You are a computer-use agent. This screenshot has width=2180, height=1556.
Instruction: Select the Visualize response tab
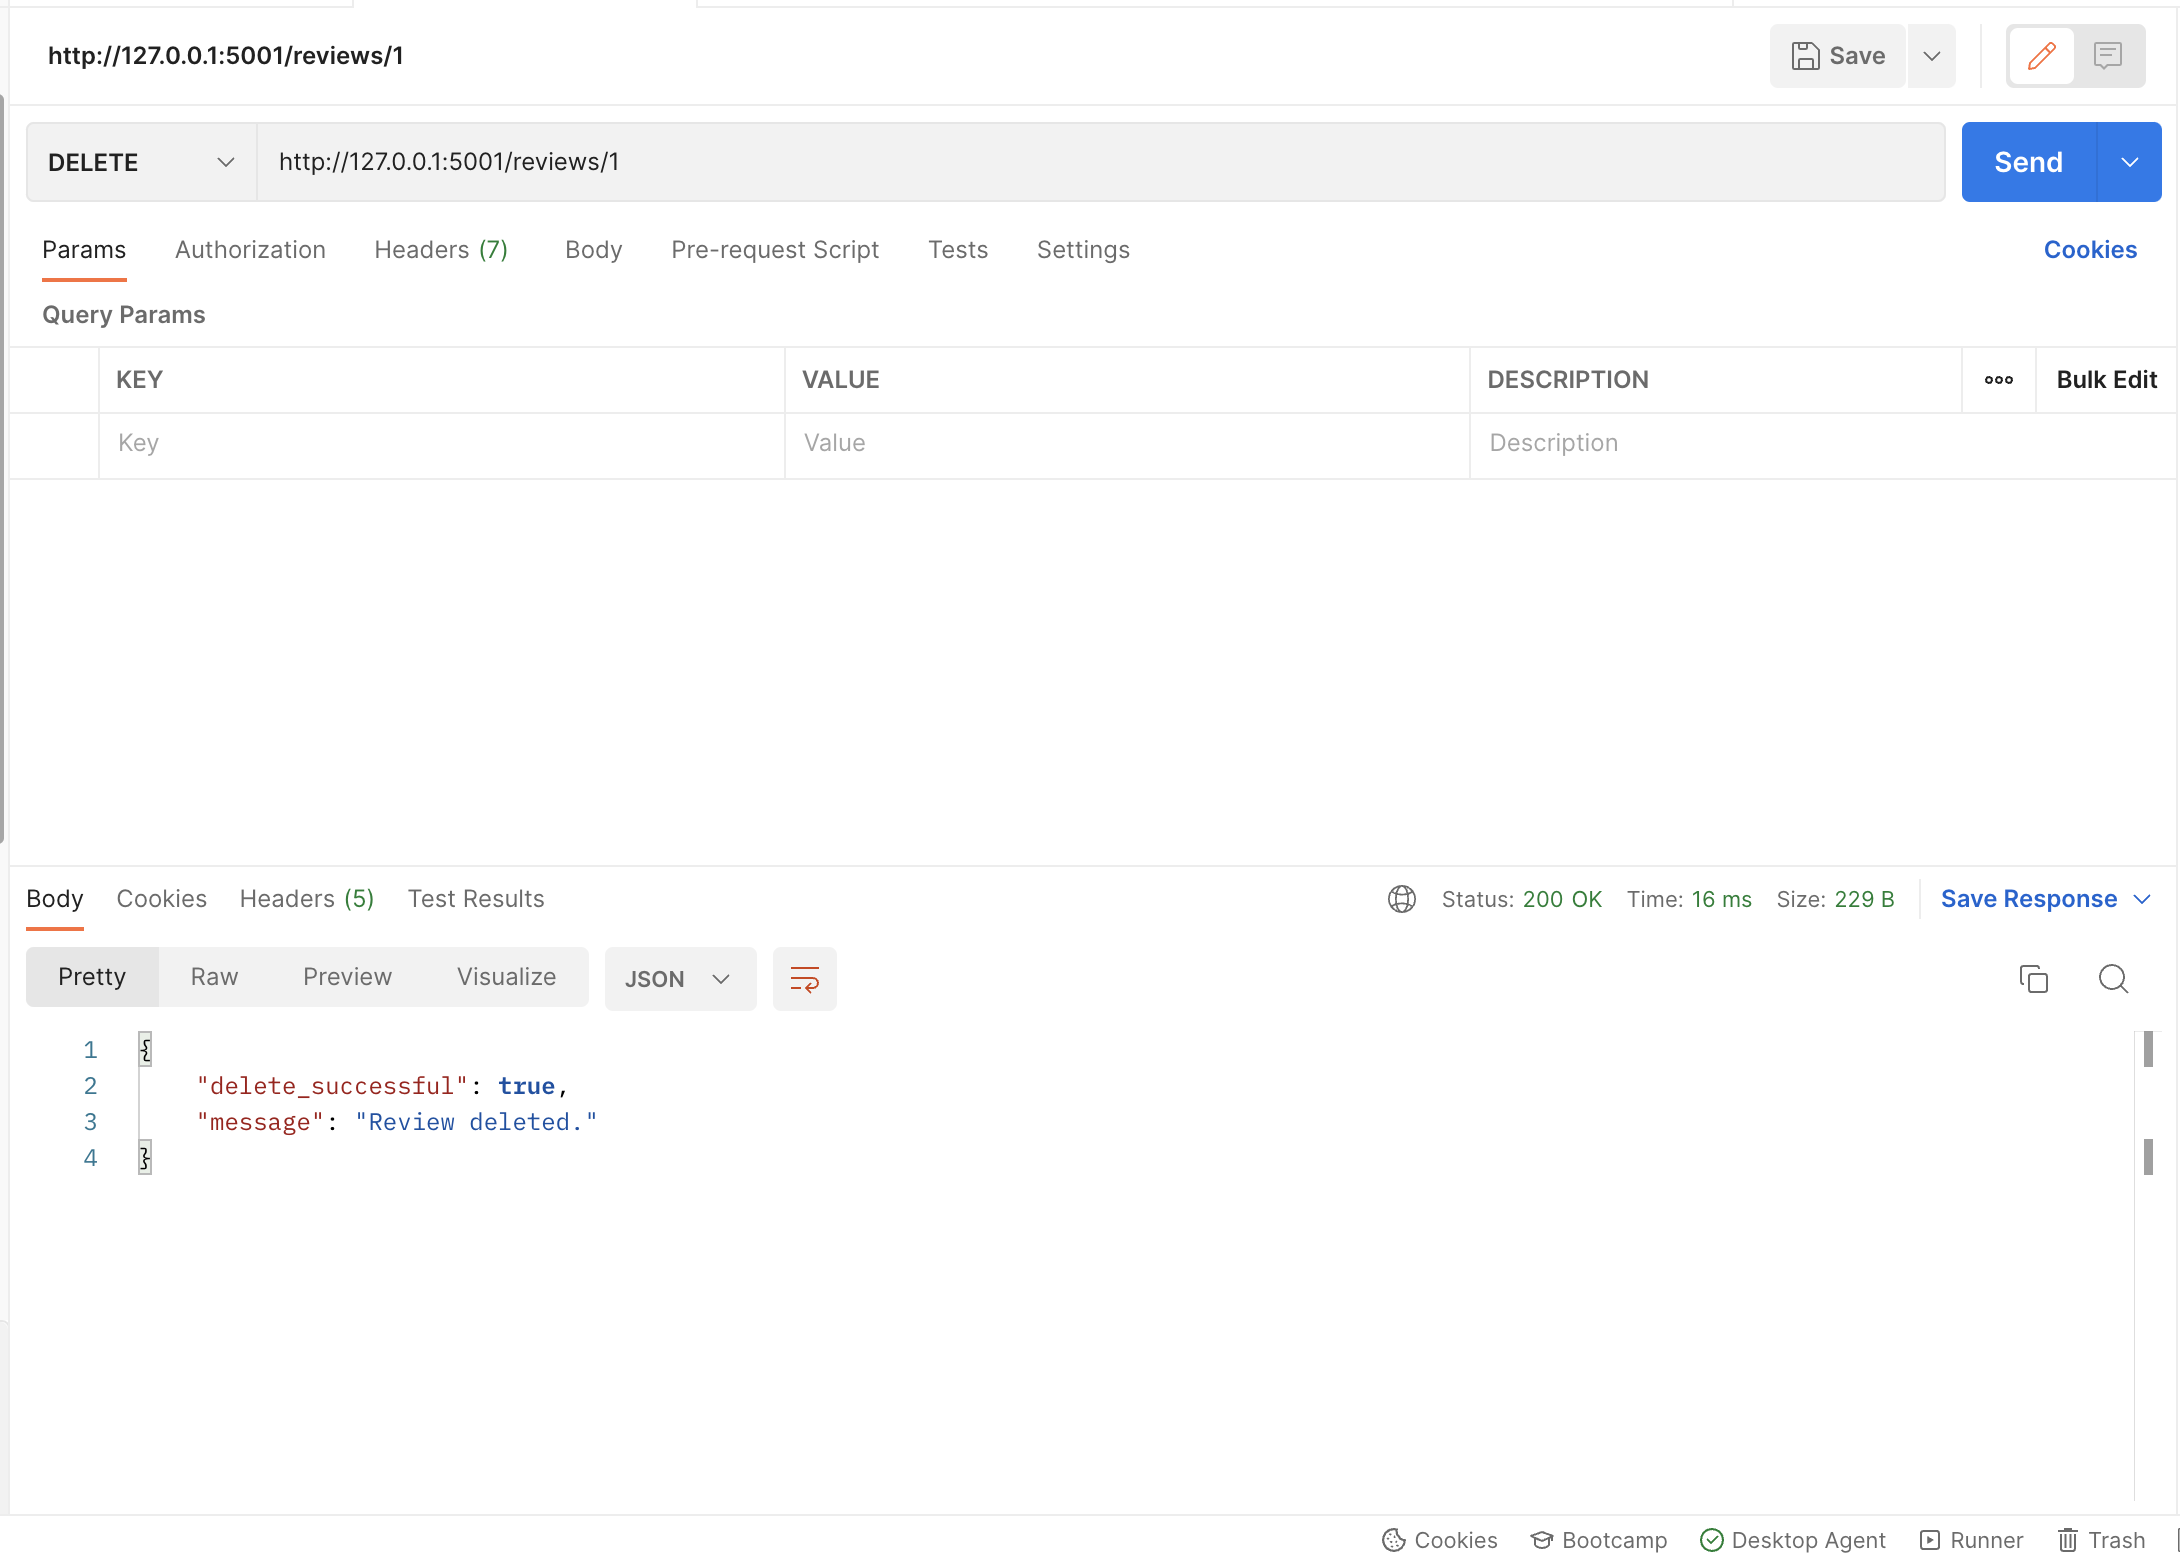pos(505,977)
